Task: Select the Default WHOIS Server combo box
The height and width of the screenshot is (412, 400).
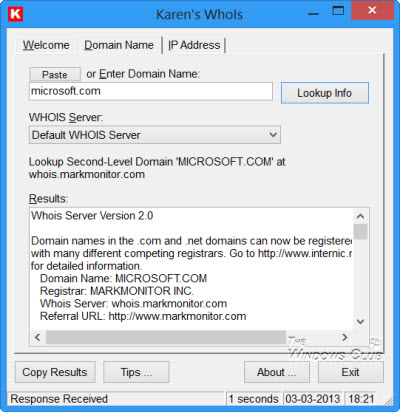Action: (x=155, y=135)
